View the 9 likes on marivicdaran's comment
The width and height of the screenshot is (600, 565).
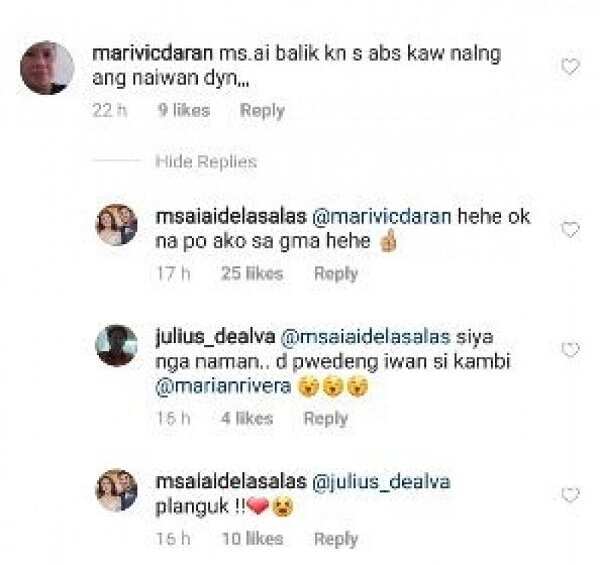tap(184, 111)
